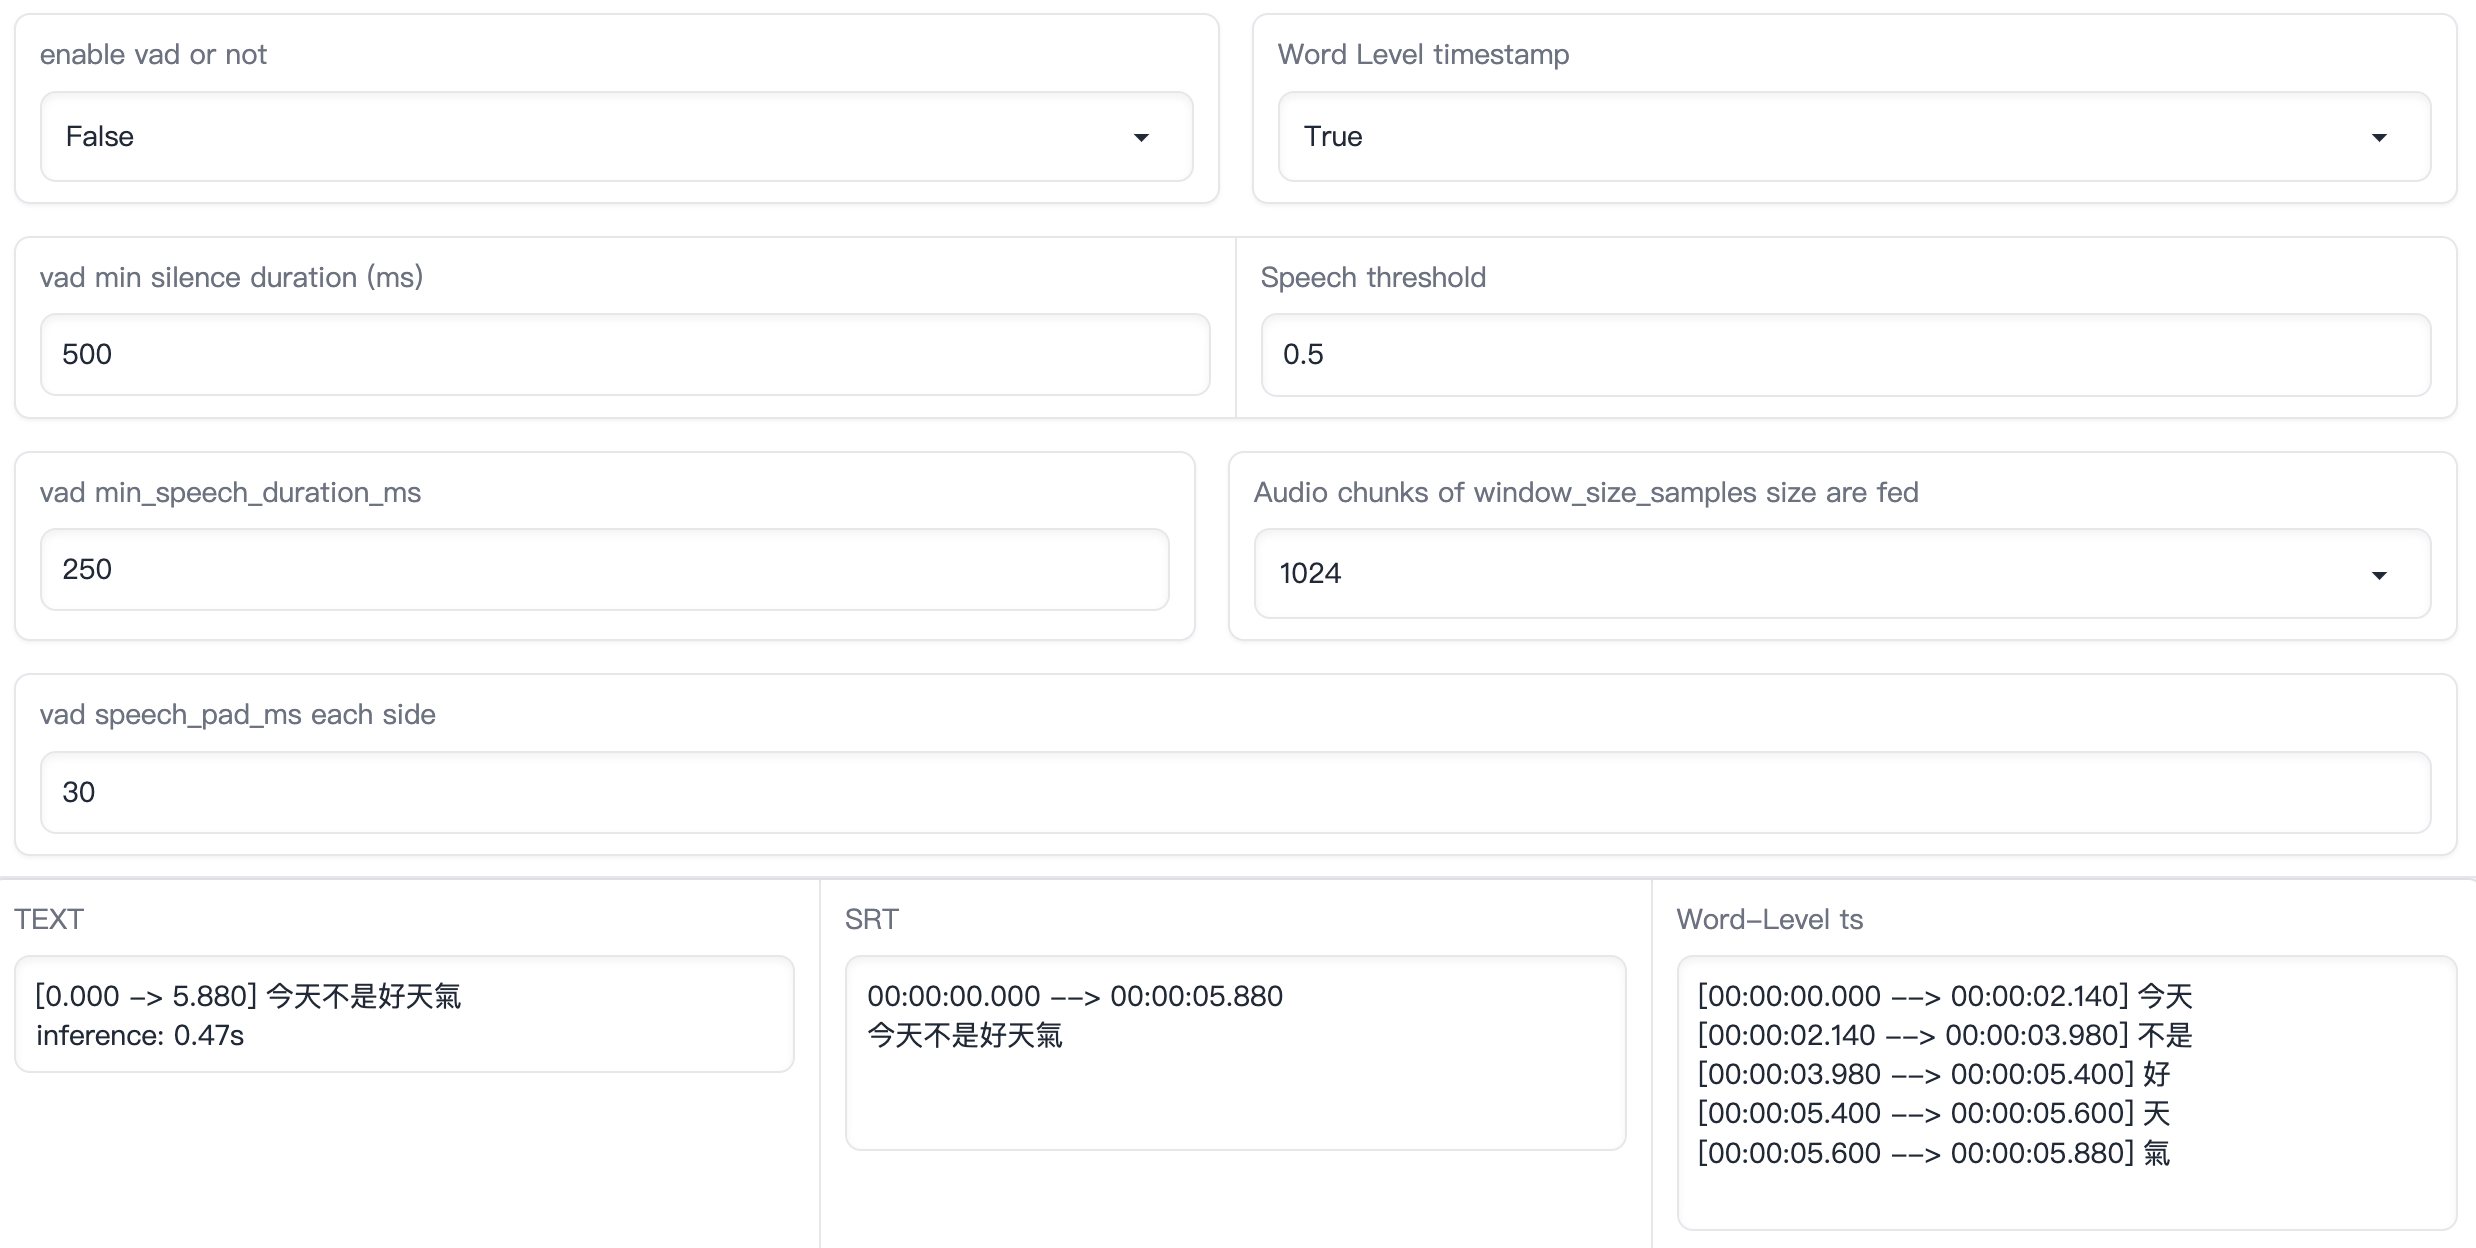
Task: Open the window_size_samples dropdown showing 1024
Action: click(1843, 573)
